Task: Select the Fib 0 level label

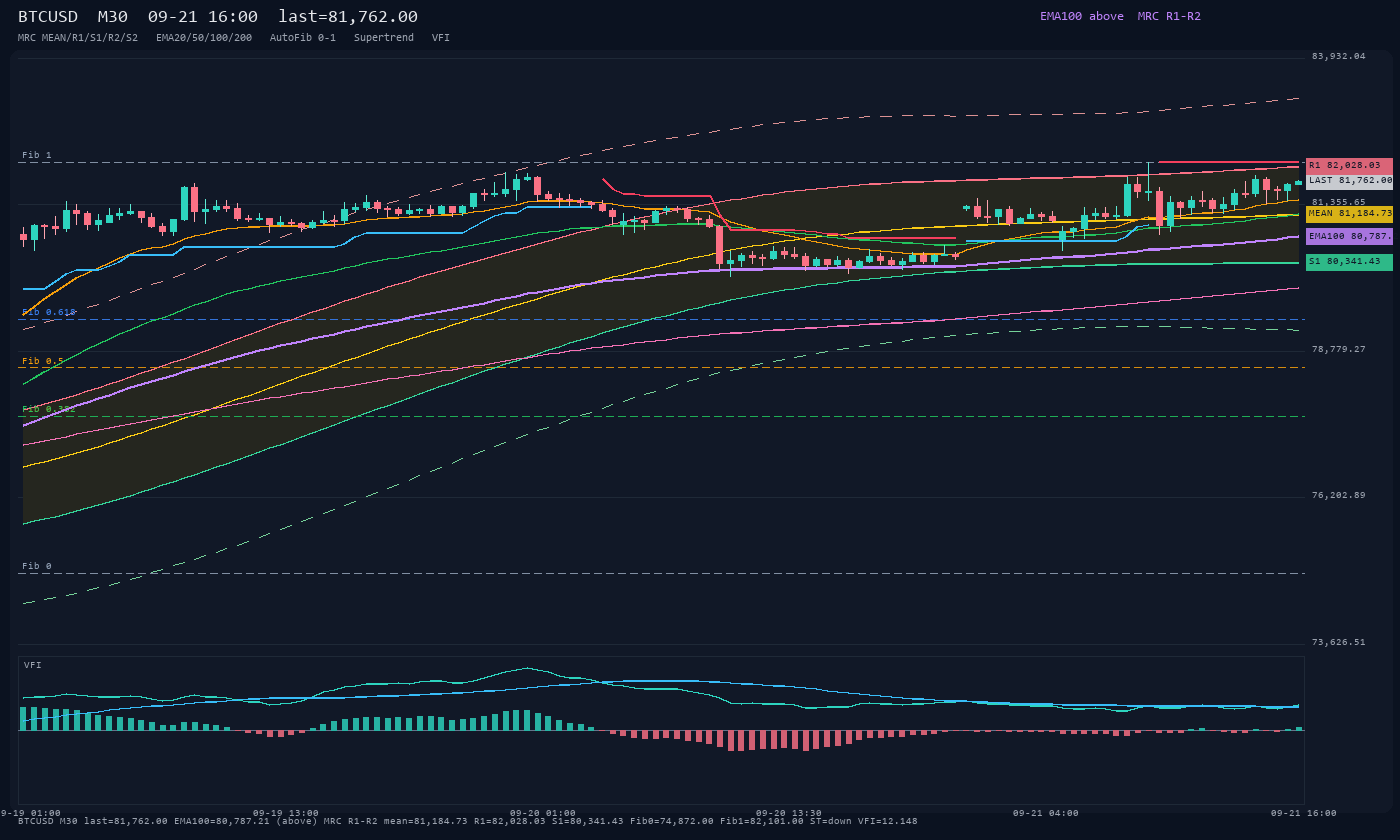Action: point(37,566)
